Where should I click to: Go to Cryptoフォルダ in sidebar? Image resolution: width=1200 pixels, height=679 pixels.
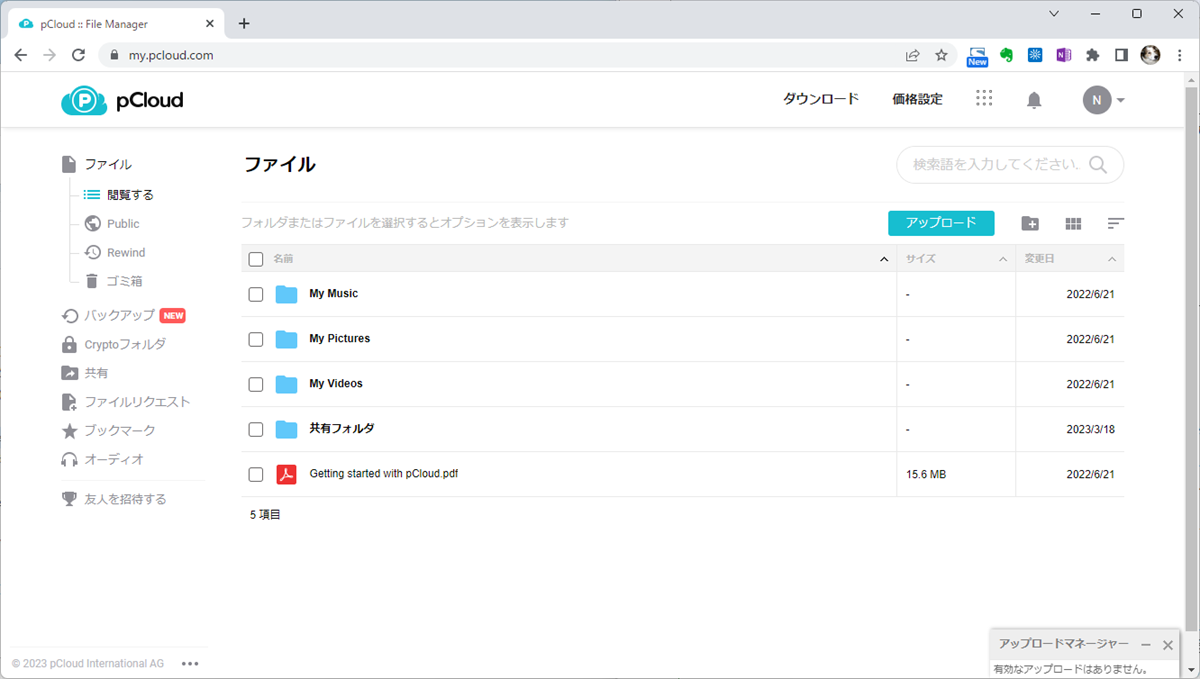coord(124,344)
